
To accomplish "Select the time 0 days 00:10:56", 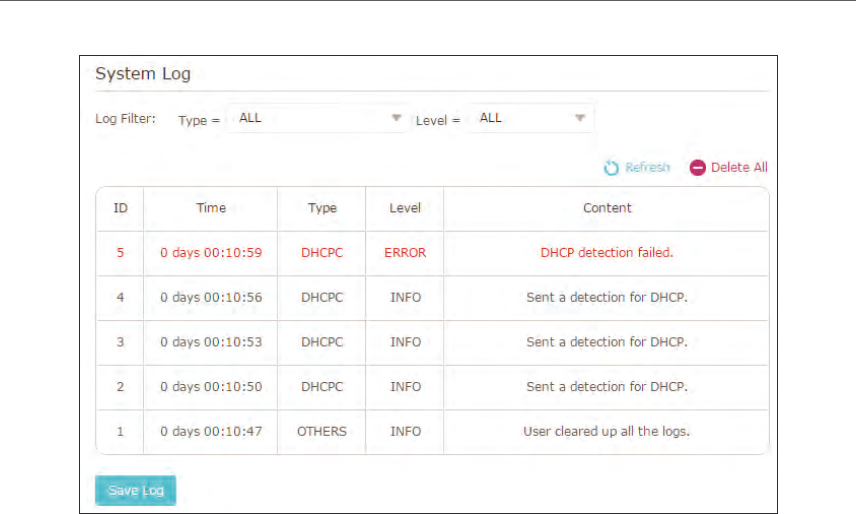I will point(211,297).
